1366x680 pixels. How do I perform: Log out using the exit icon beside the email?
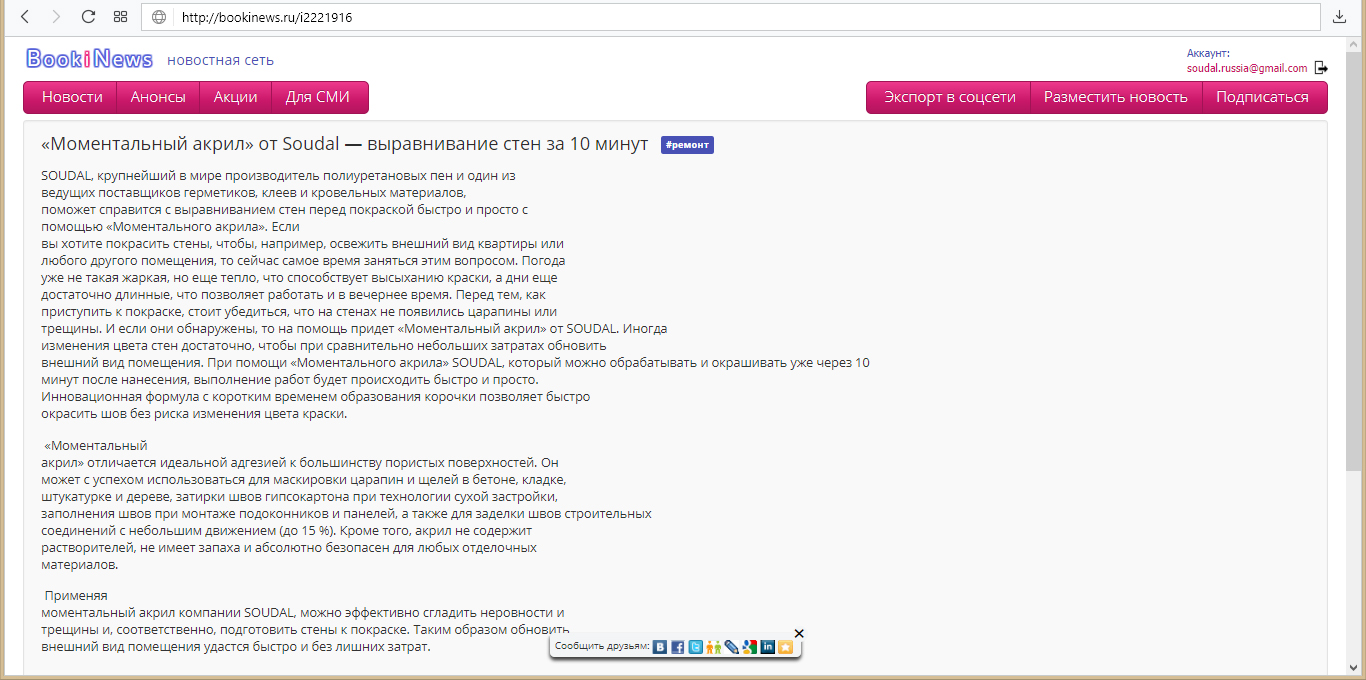1321,68
